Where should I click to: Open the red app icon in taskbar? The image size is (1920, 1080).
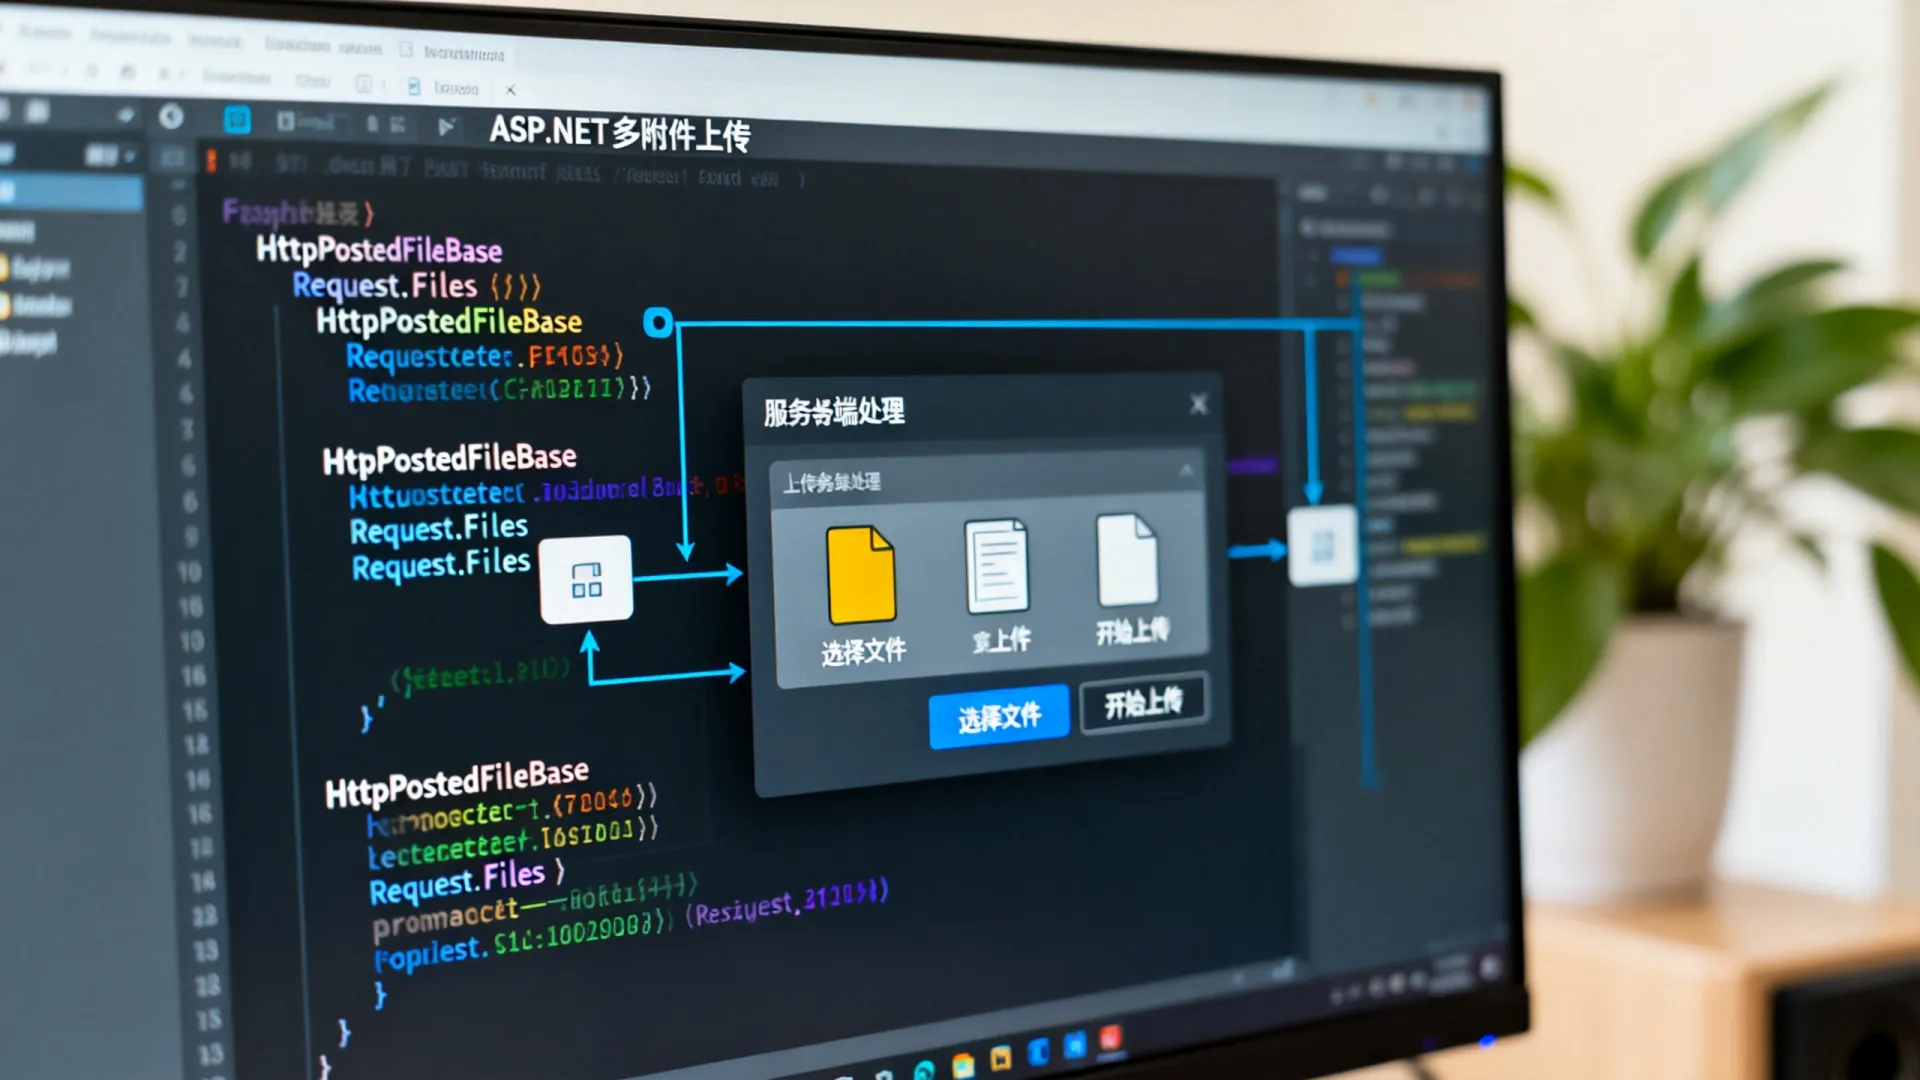pos(1110,1039)
